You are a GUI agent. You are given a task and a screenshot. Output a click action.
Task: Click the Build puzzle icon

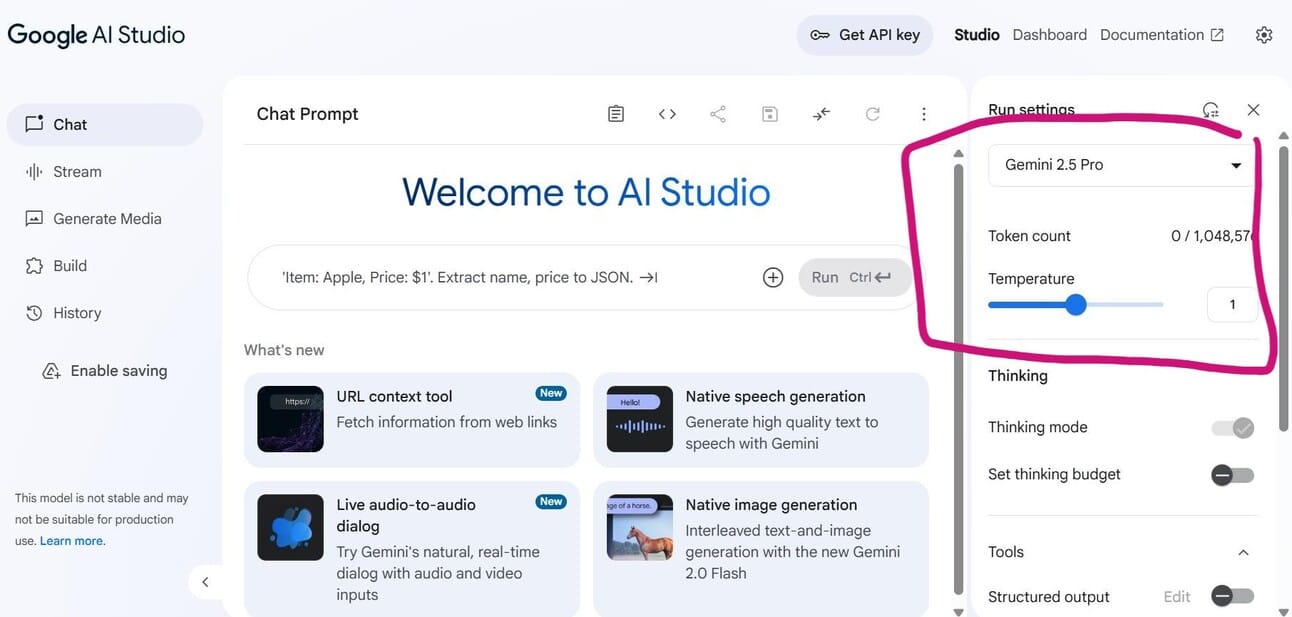click(x=34, y=266)
